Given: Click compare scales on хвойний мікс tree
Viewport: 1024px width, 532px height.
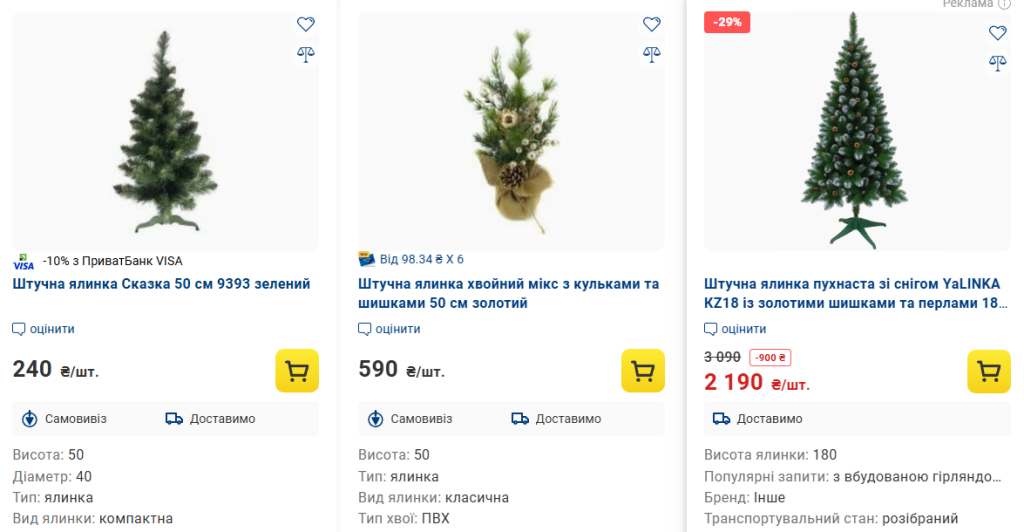Looking at the screenshot, I should tap(652, 54).
